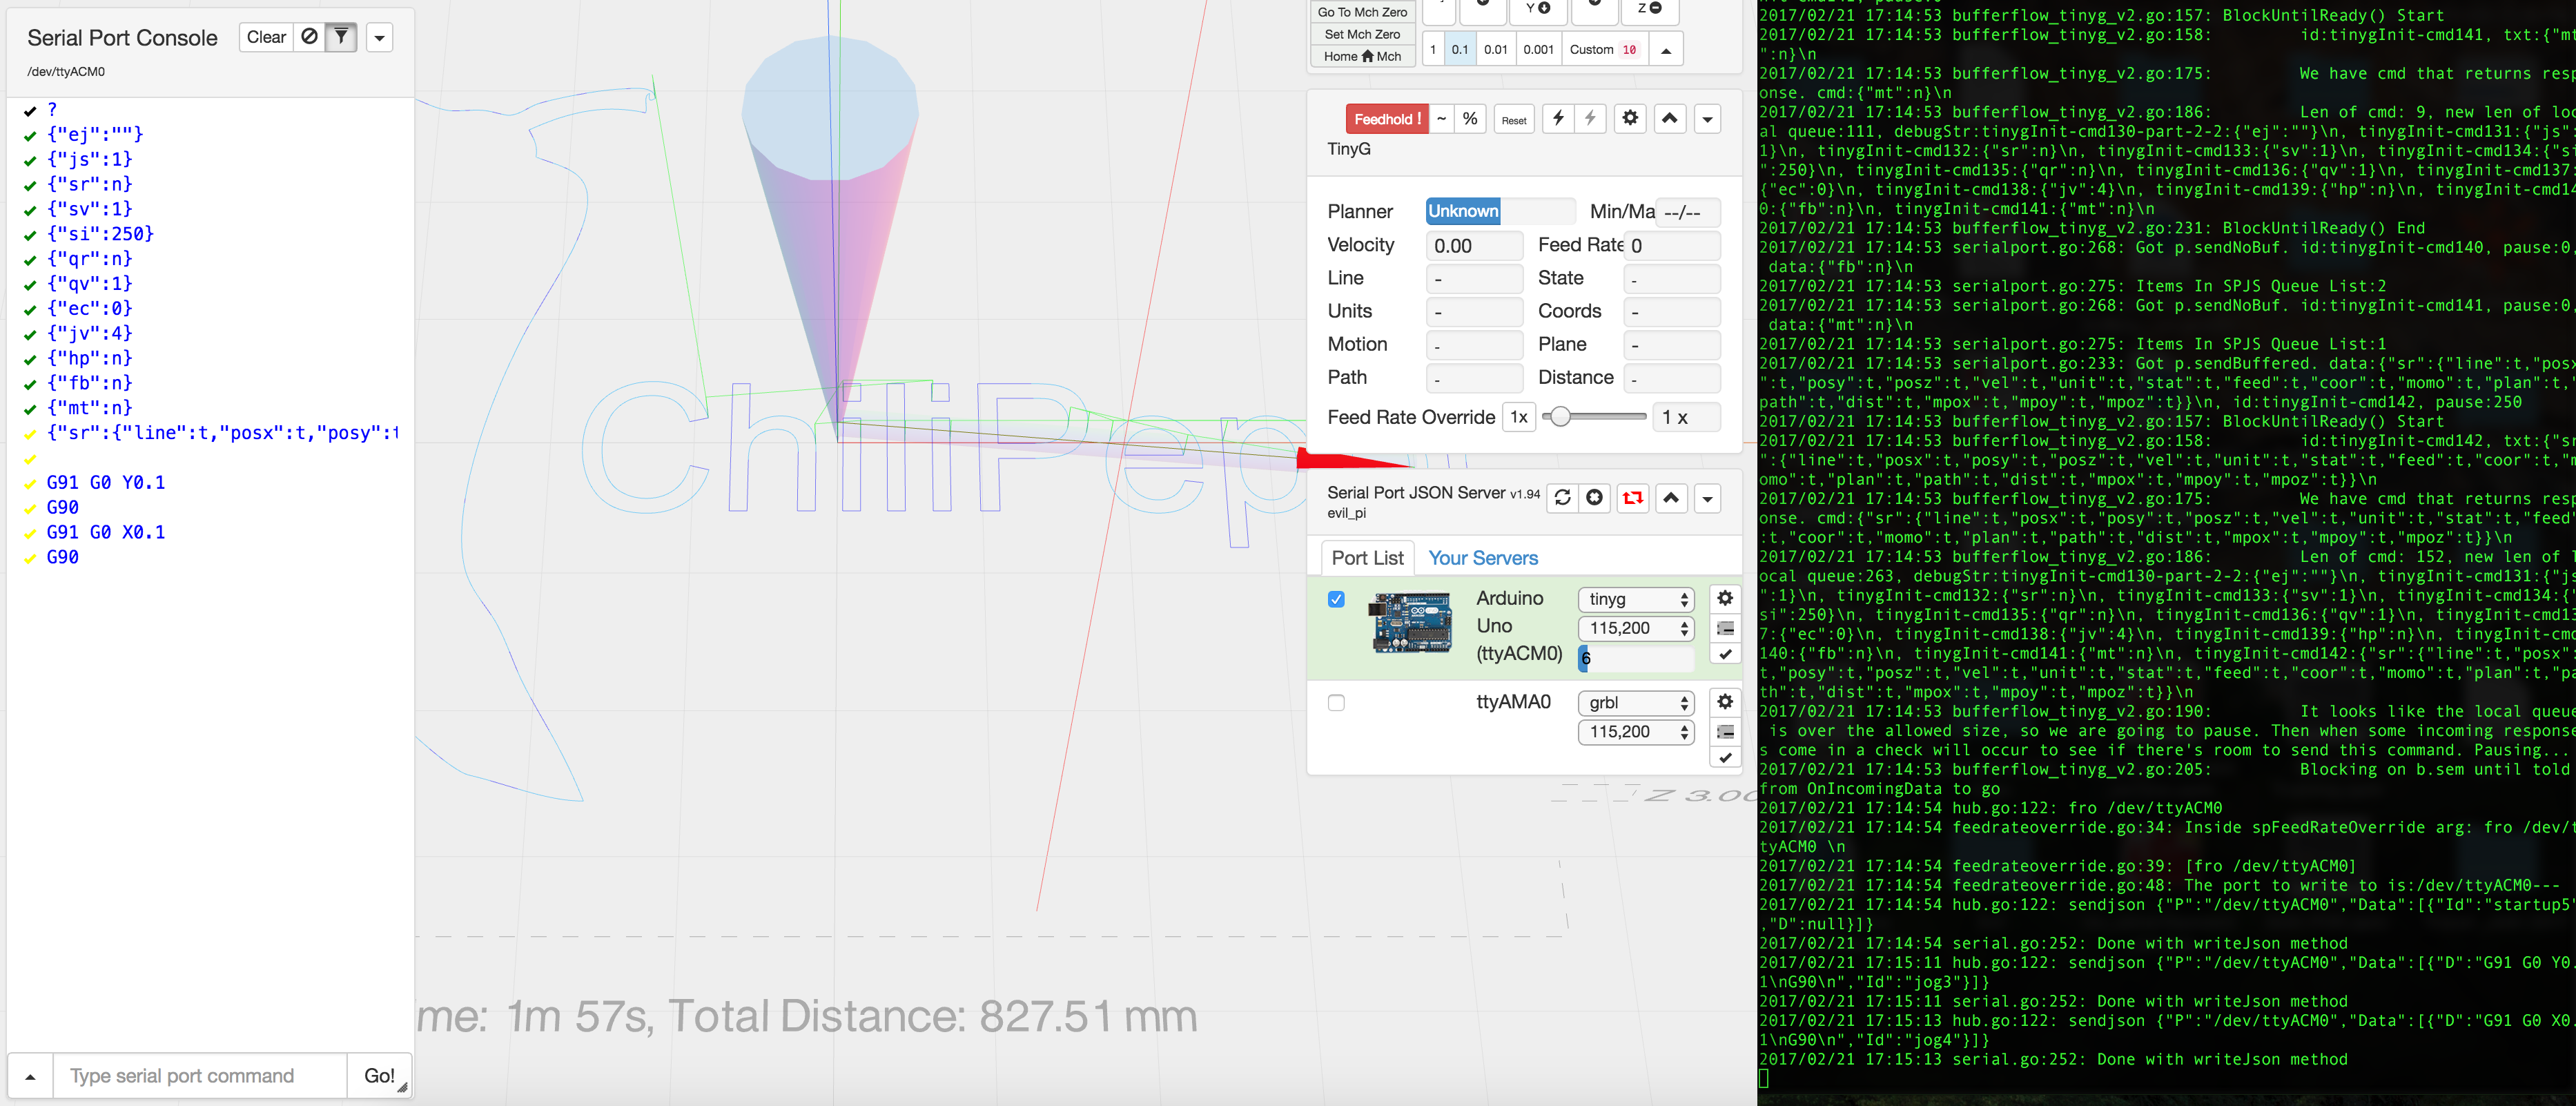
Task: Click the disconnect icon in JSON Server header
Action: click(1595, 498)
